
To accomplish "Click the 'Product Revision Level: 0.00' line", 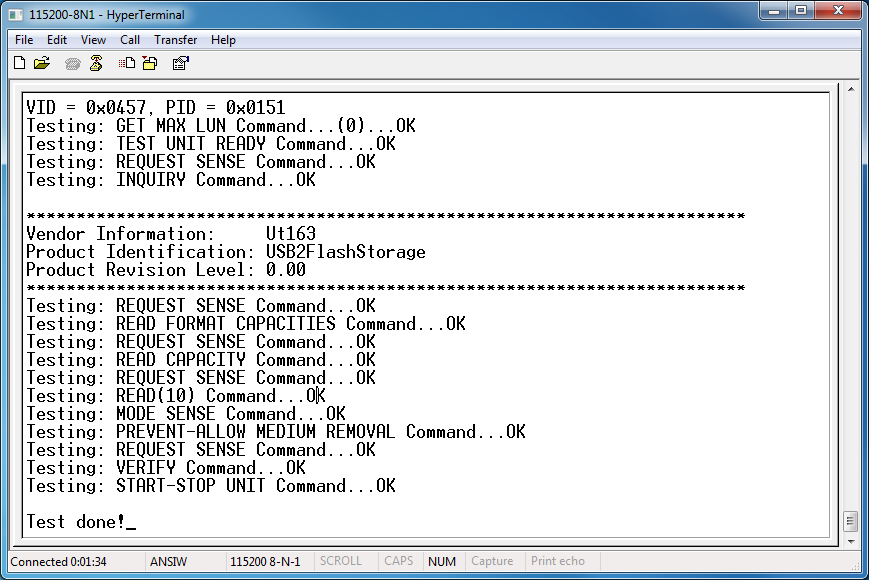I will pyautogui.click(x=166, y=270).
